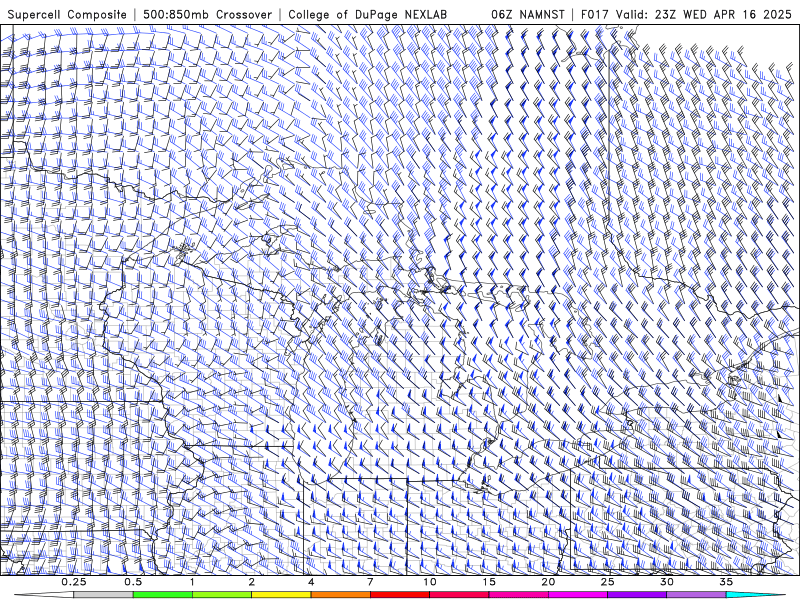Pick the crimson color bar segment between 10 and 15
Image resolution: width=800 pixels, height=600 pixels.
tap(459, 595)
